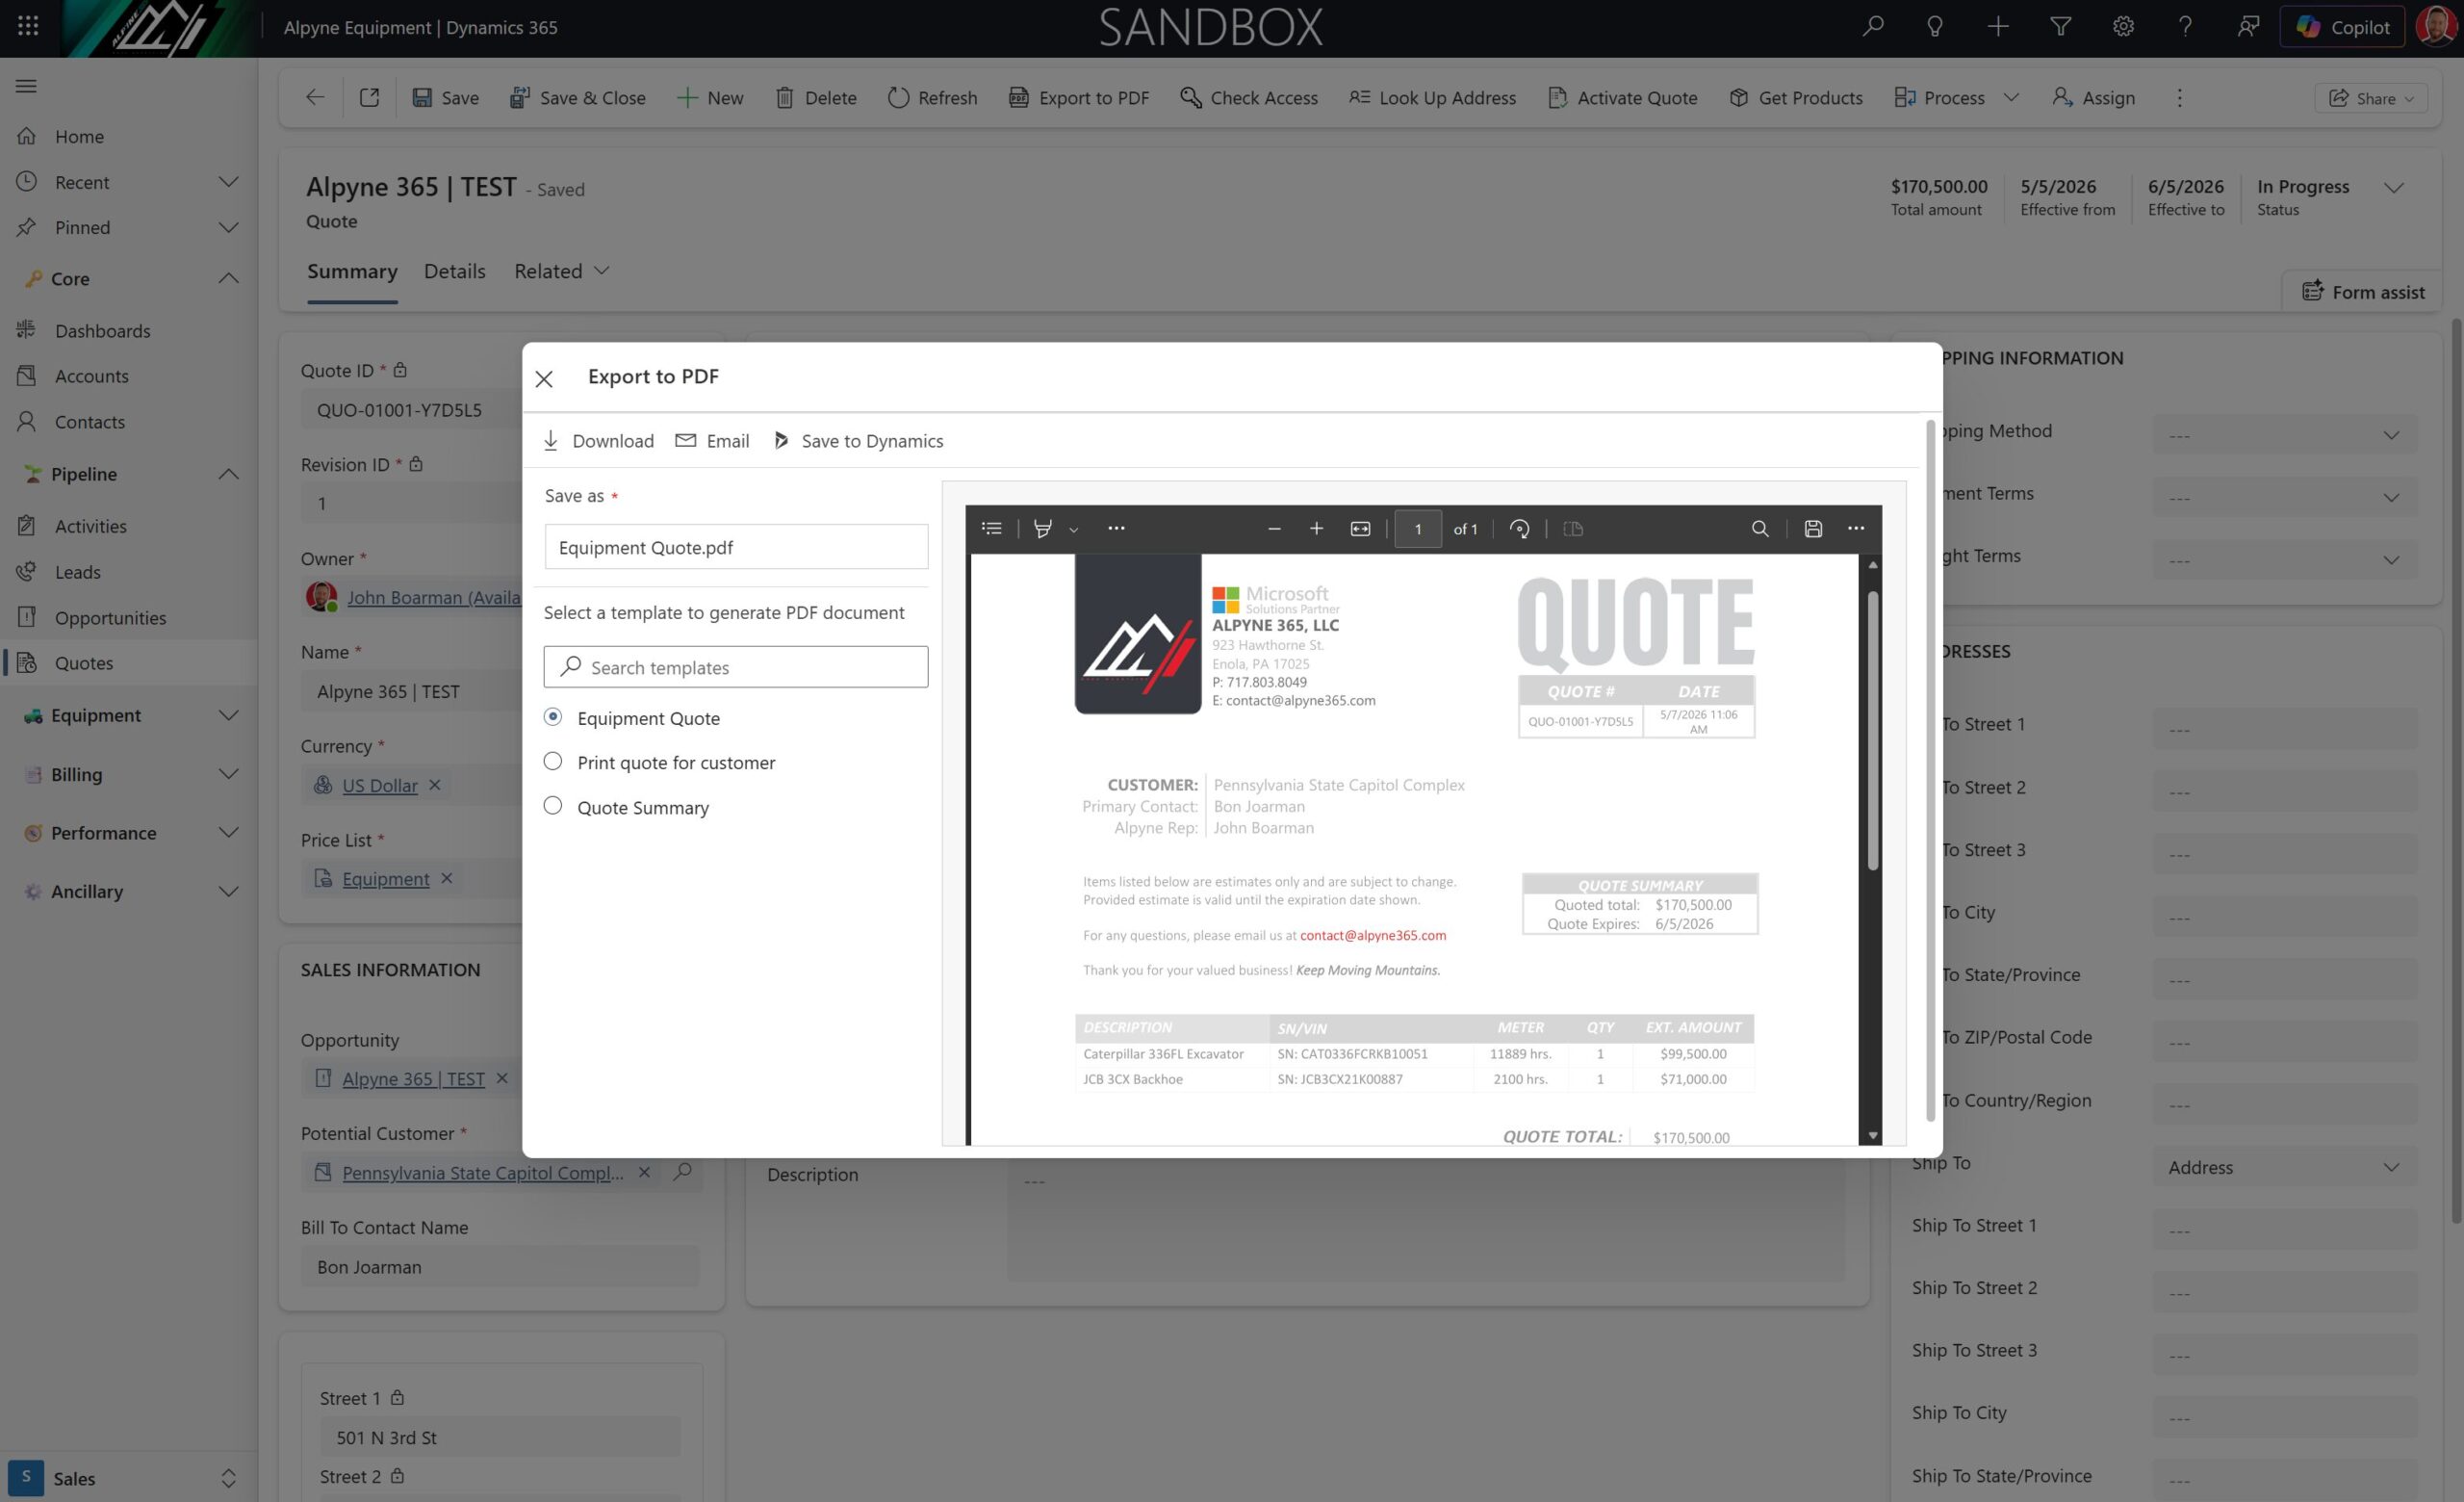Rotate the PDF preview page
This screenshot has width=2464, height=1502.
pos(1519,529)
